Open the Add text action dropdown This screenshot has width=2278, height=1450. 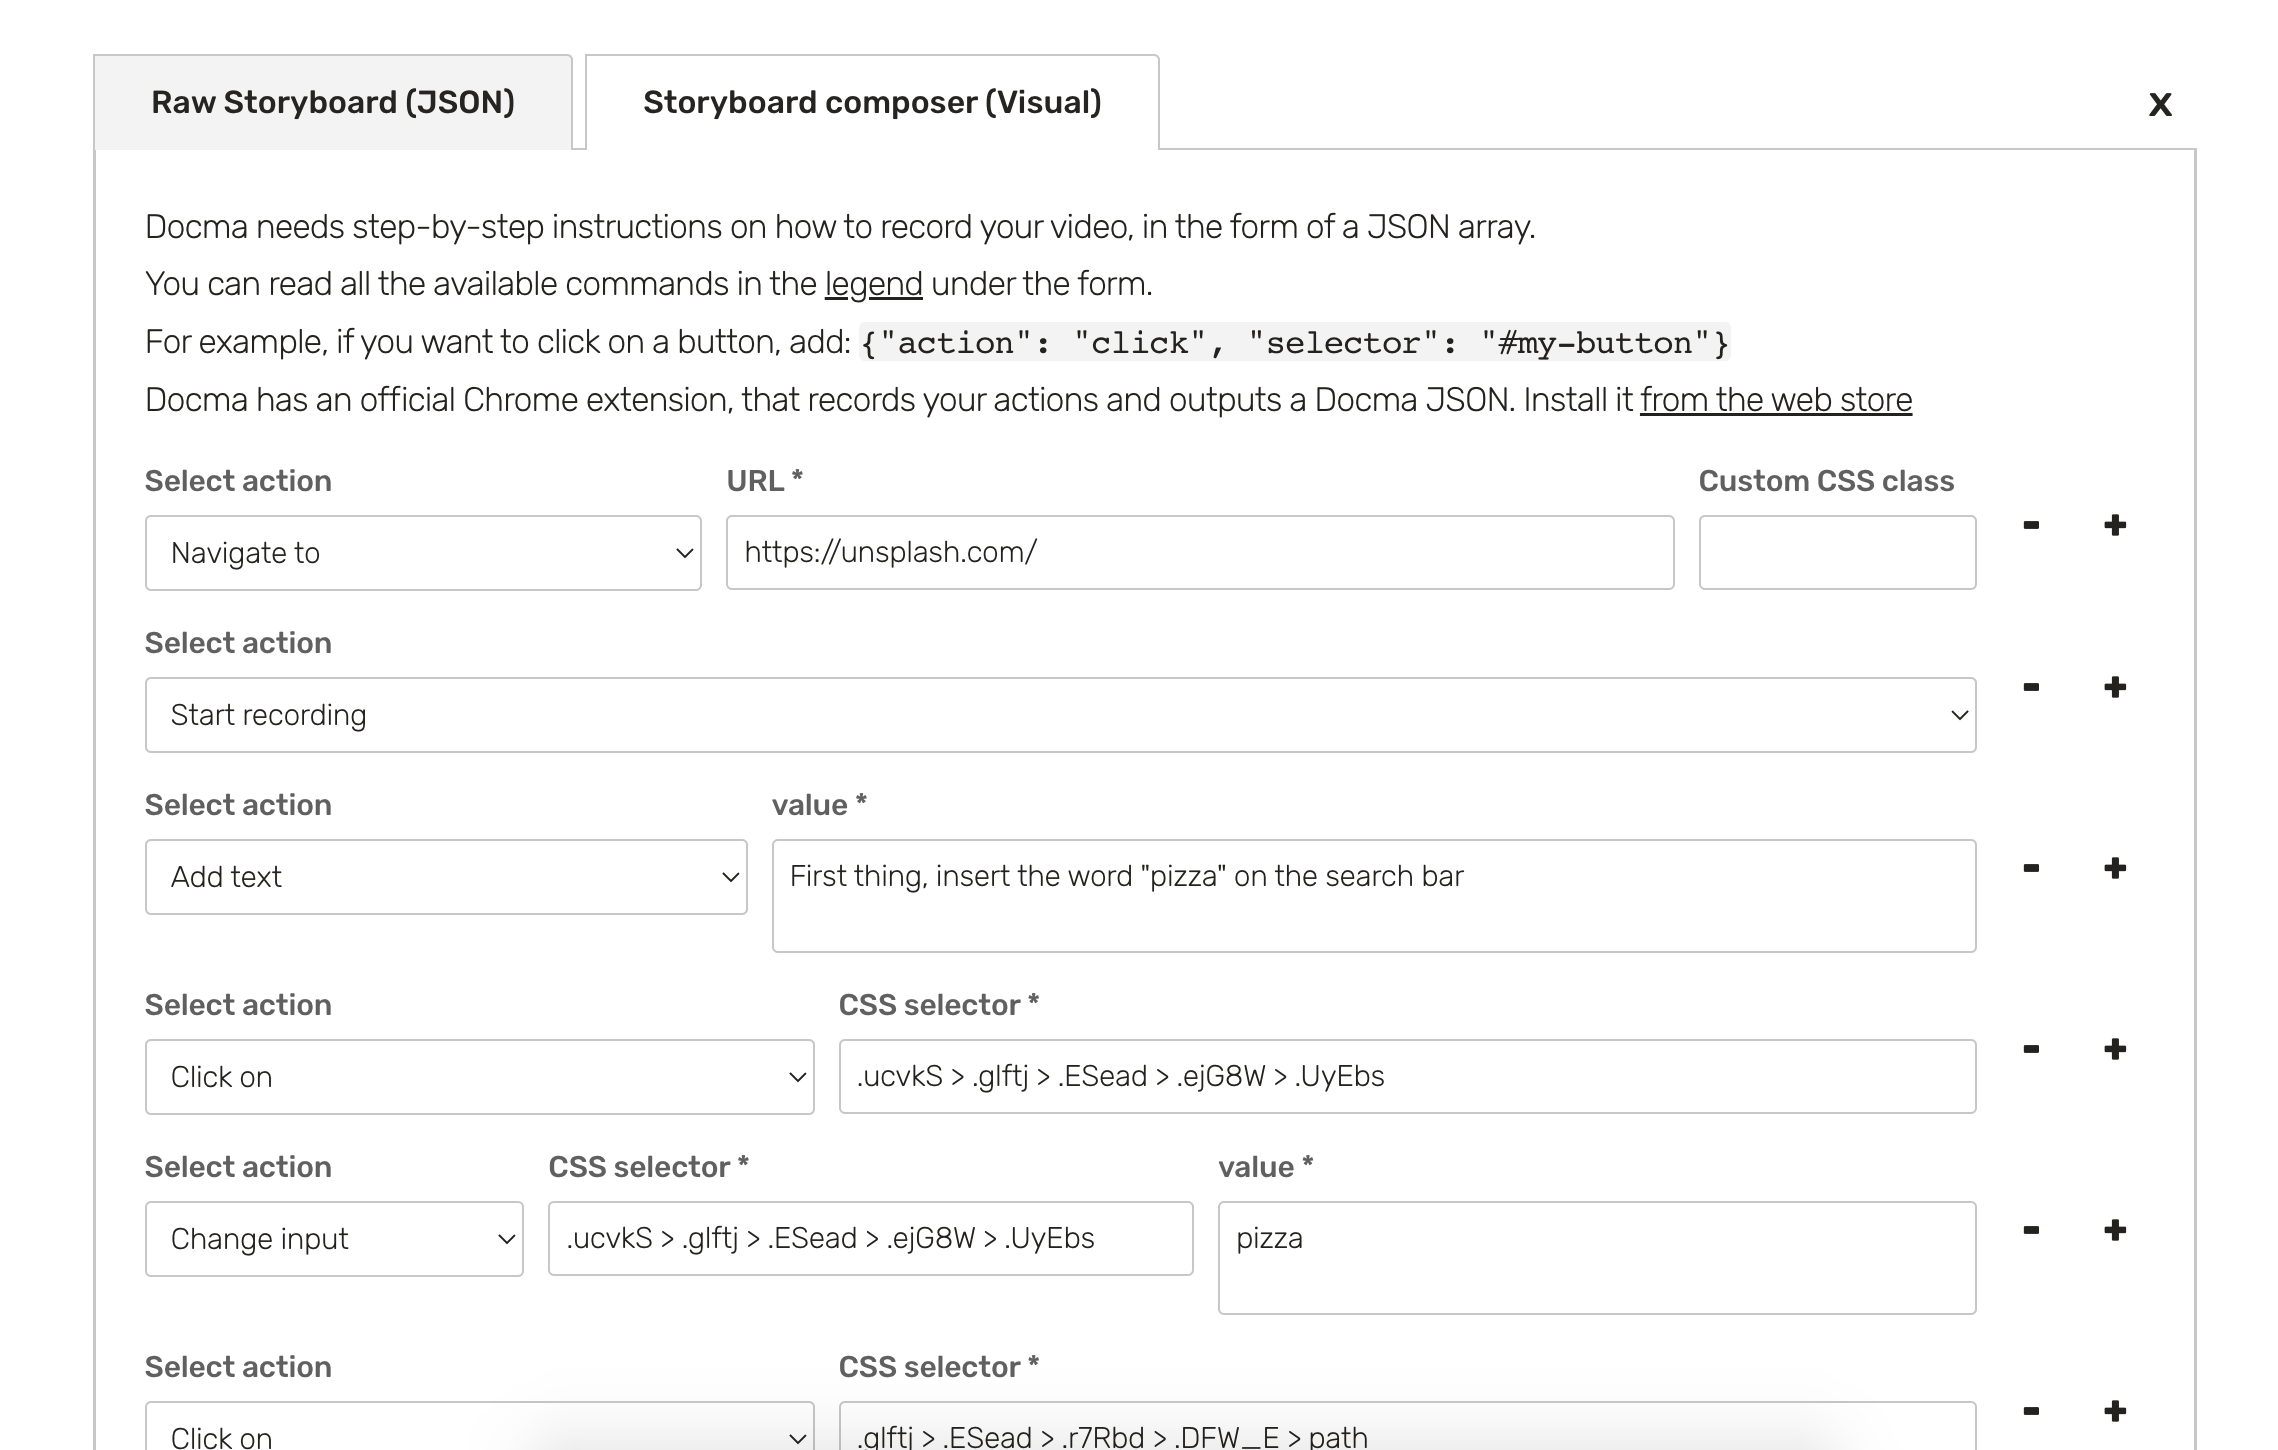(x=446, y=877)
